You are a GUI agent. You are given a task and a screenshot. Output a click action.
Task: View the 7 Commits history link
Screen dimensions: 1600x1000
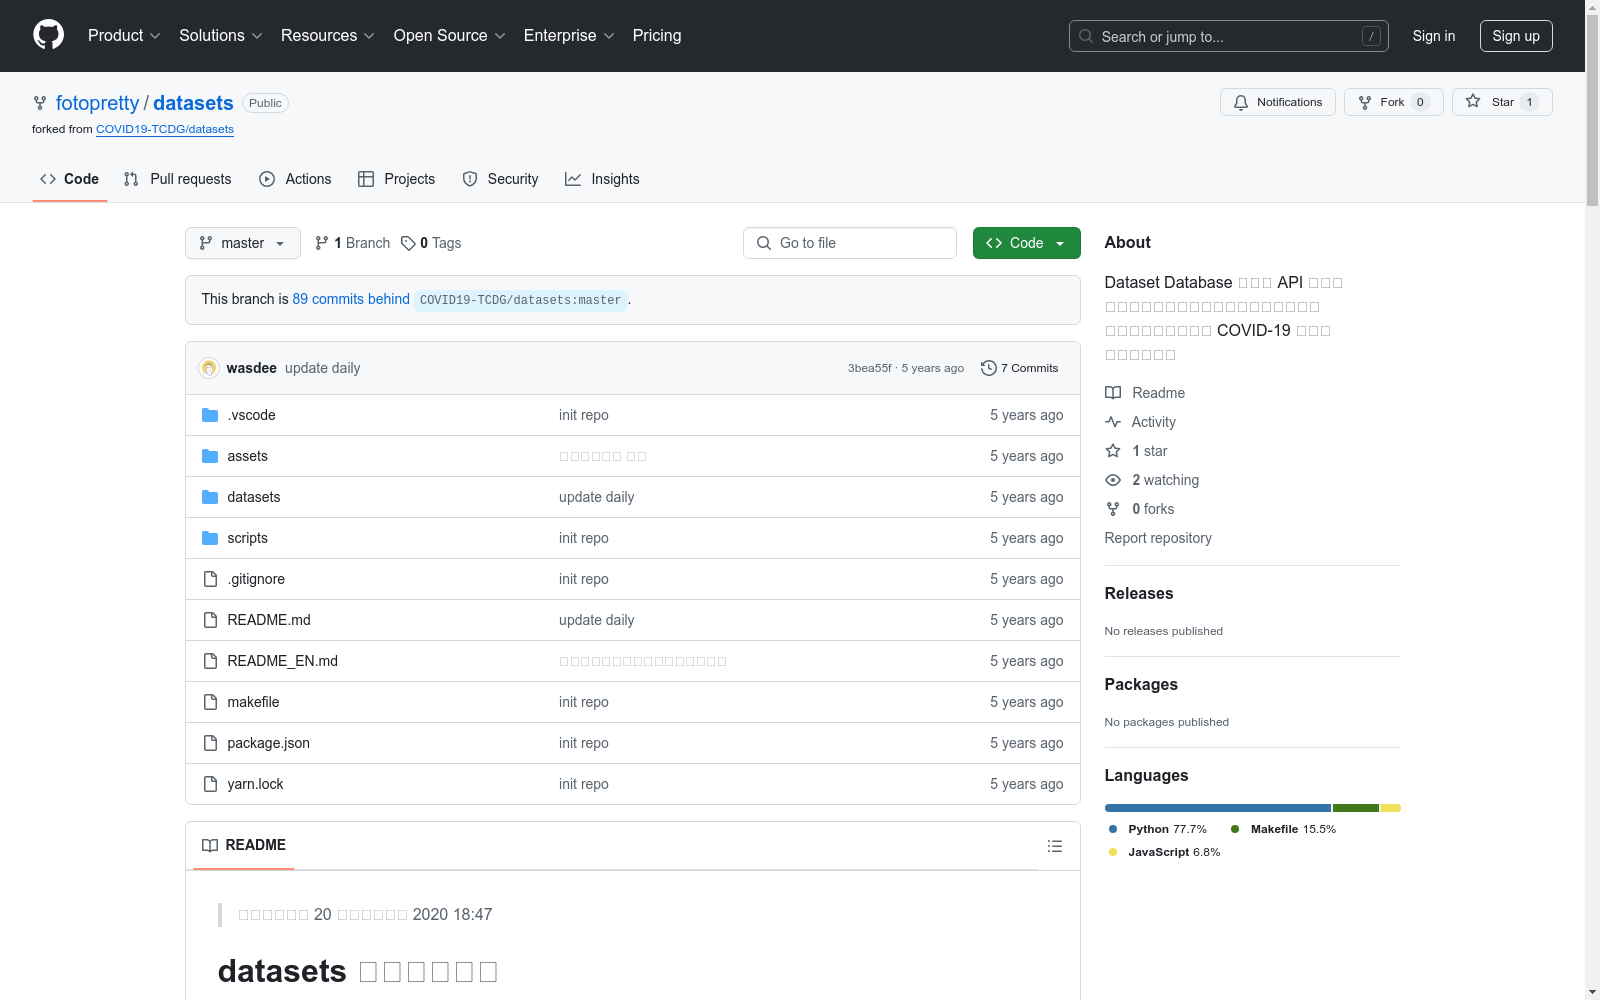pyautogui.click(x=1020, y=368)
